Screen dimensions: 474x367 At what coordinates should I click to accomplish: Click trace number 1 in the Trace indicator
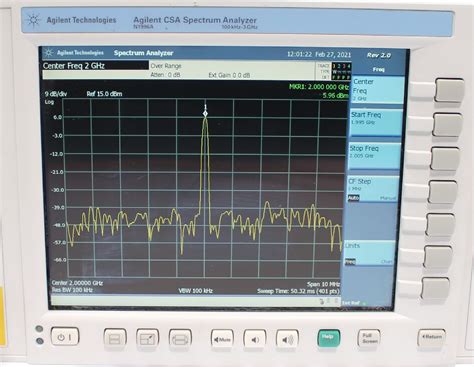pyautogui.click(x=334, y=66)
